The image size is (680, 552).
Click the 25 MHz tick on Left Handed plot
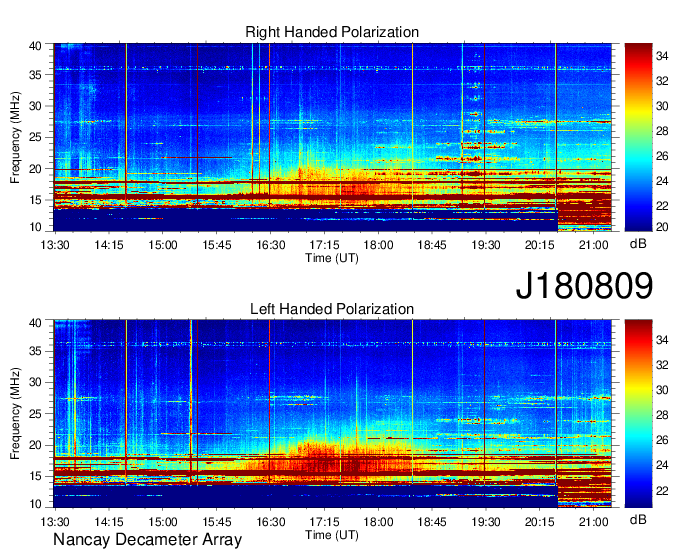(35, 414)
